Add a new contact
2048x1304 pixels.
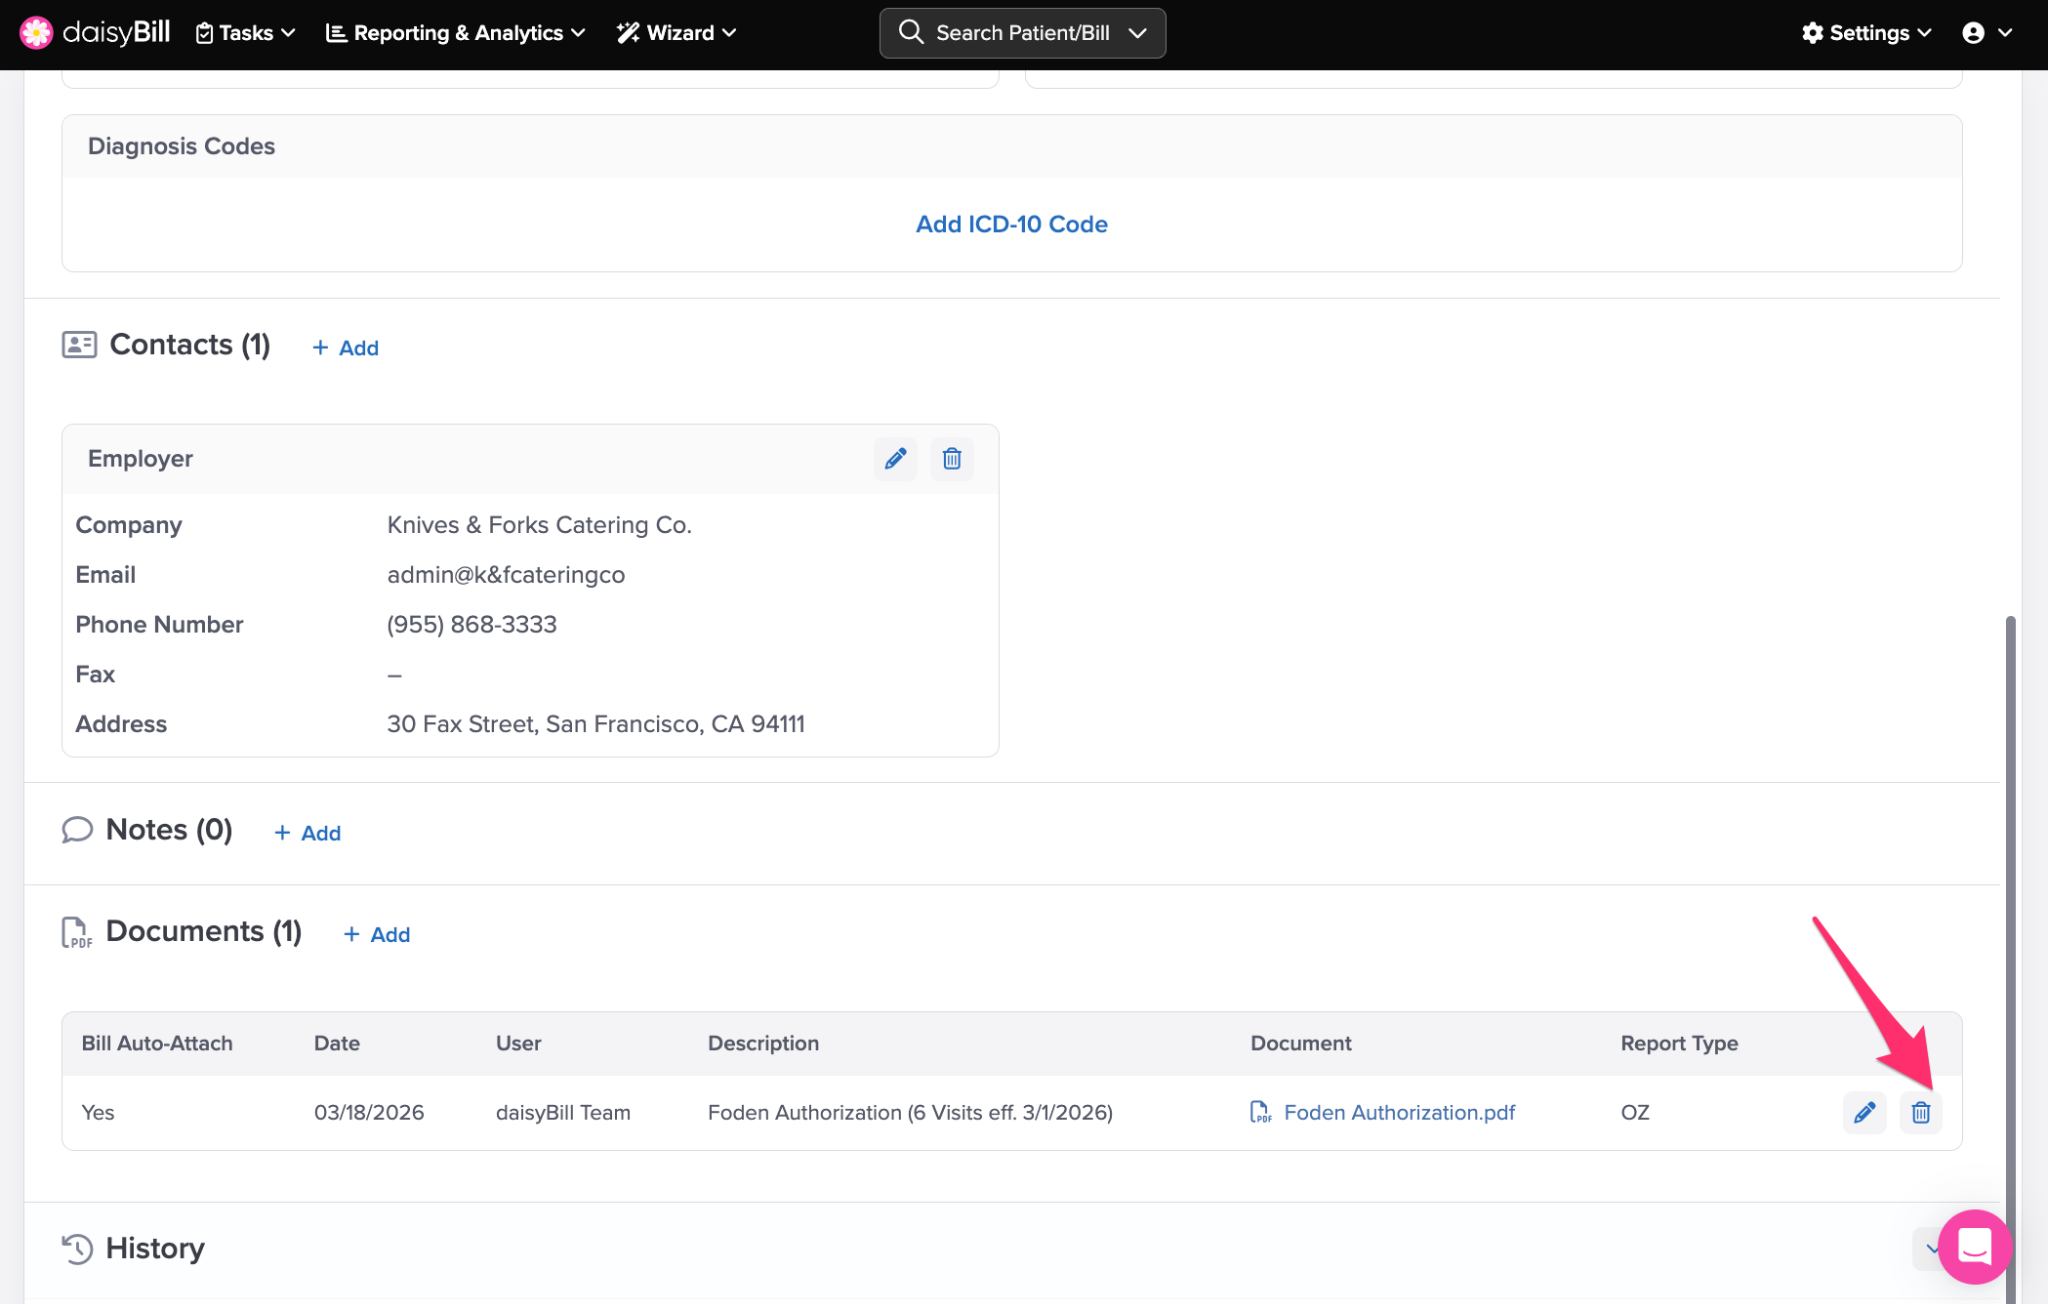[x=346, y=348]
